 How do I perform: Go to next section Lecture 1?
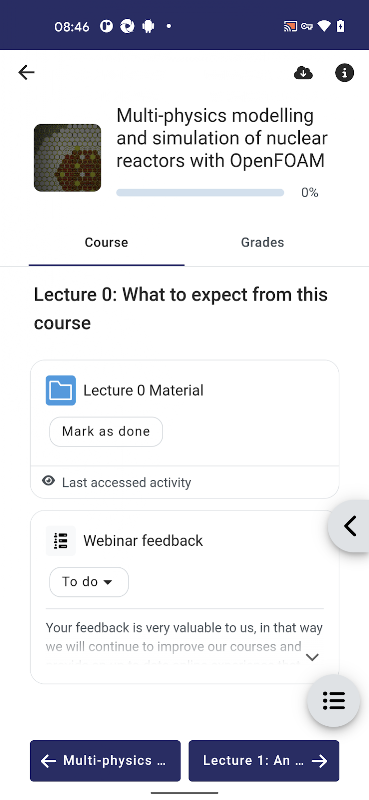tap(264, 761)
